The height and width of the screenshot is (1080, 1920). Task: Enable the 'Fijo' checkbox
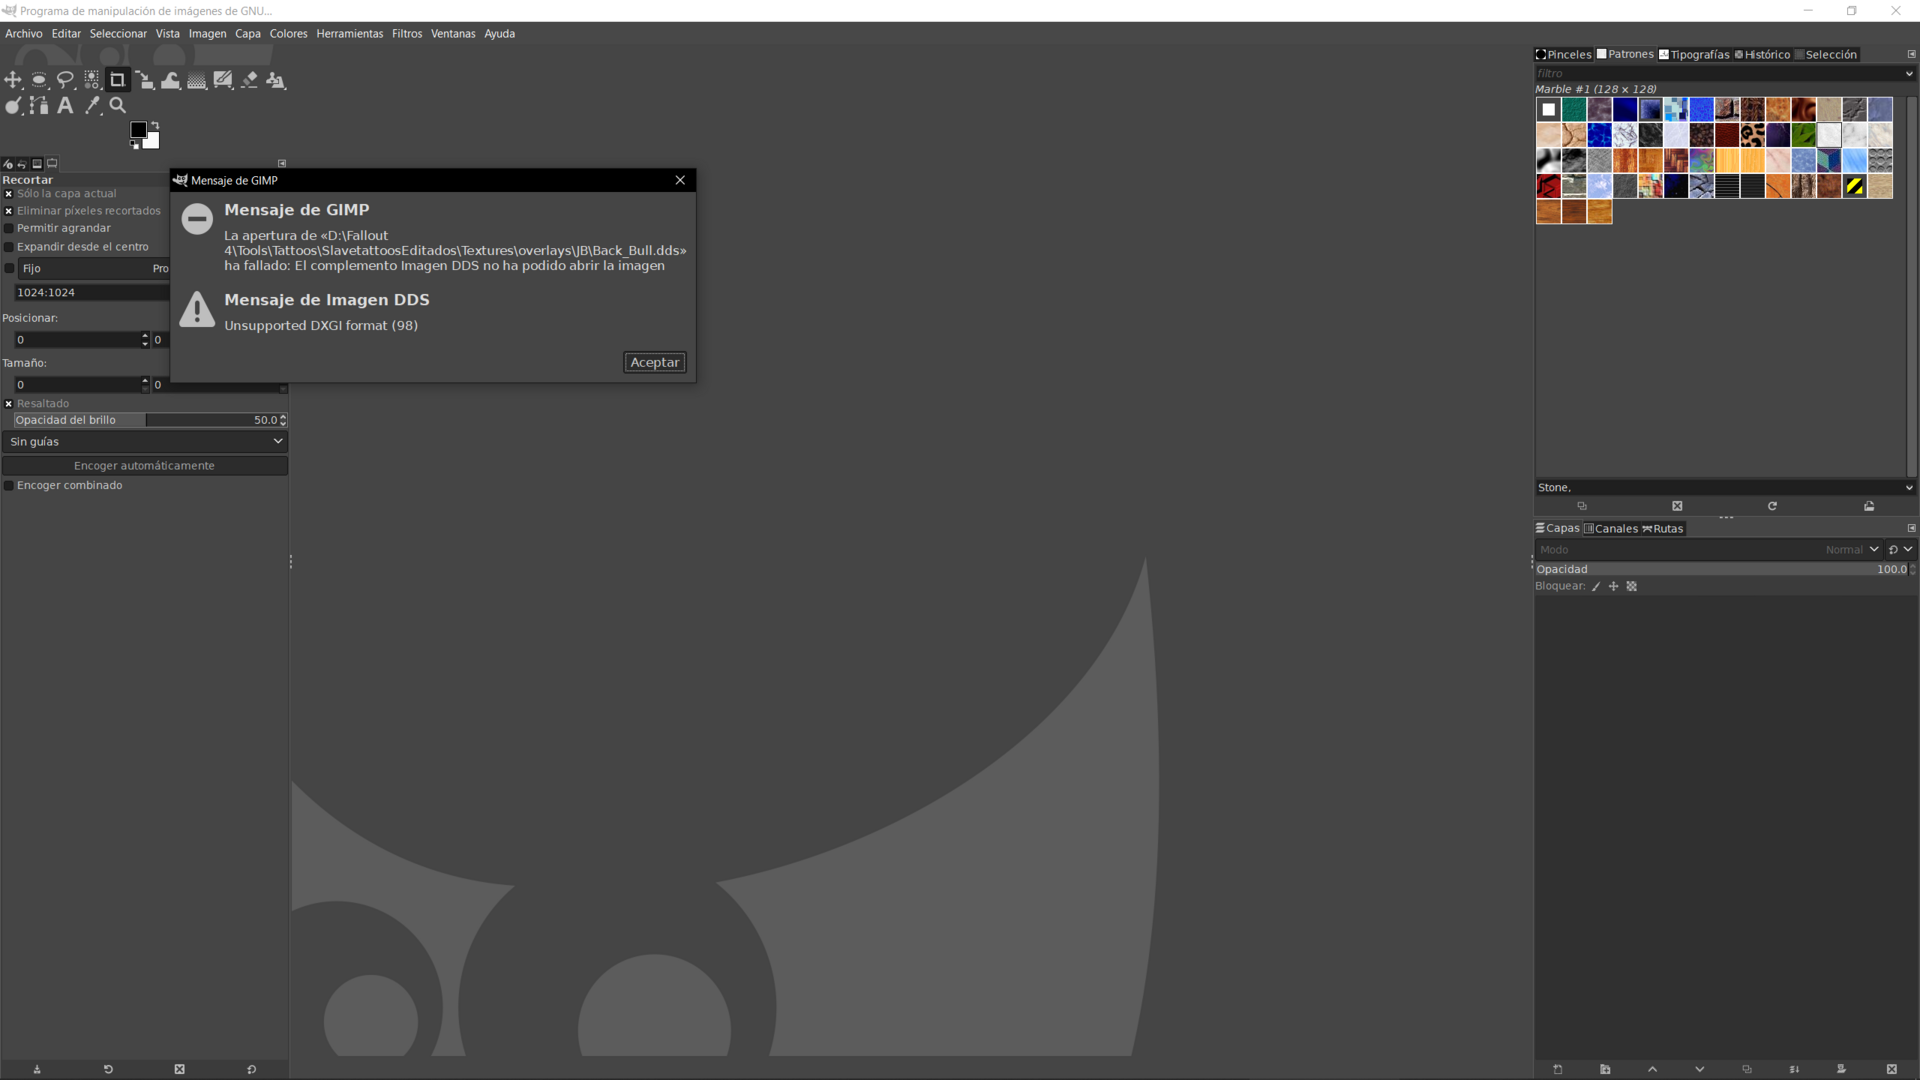coord(9,268)
